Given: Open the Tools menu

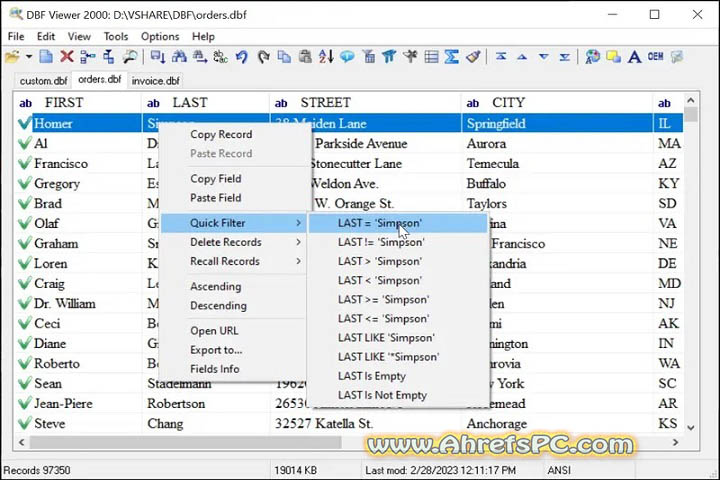Looking at the screenshot, I should (116, 37).
